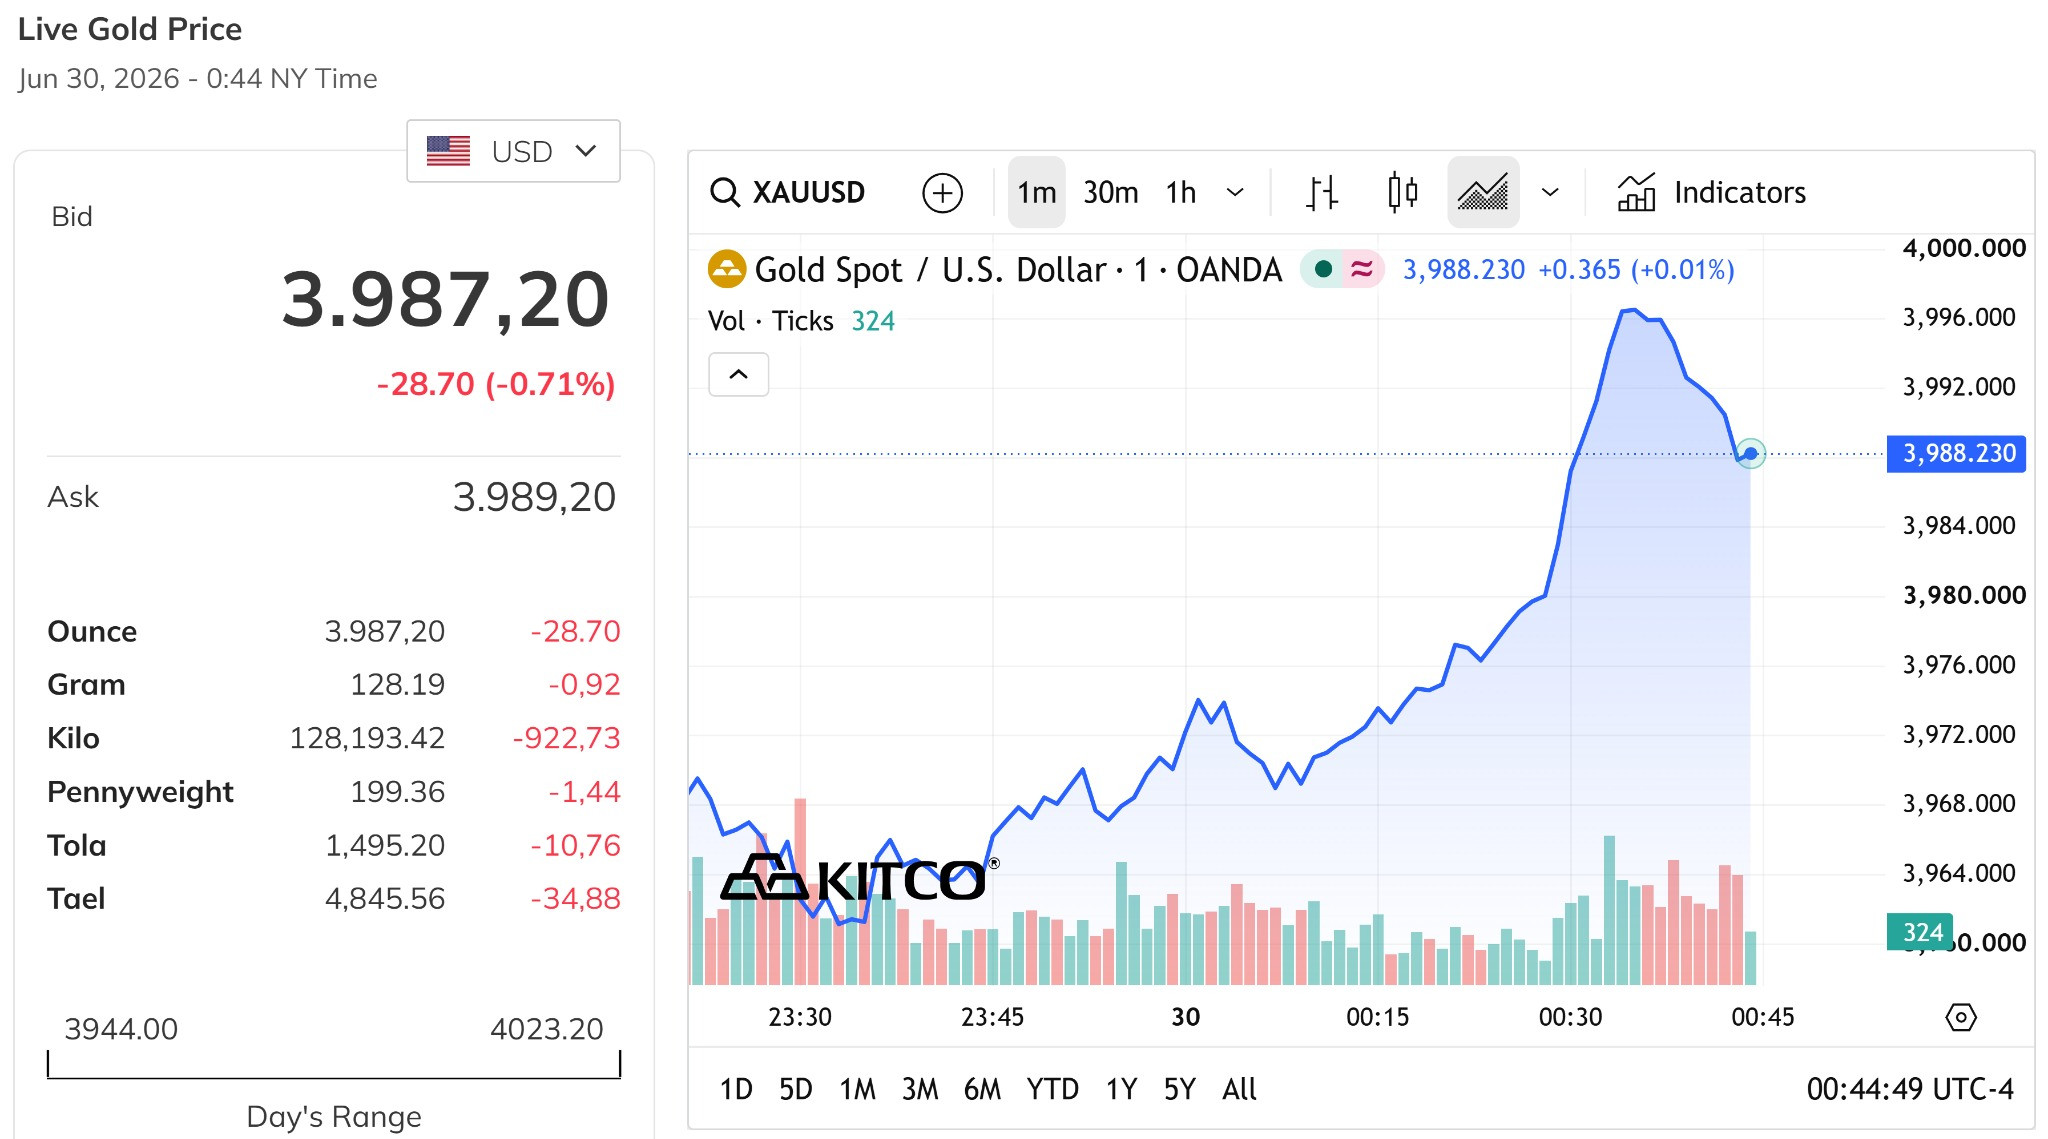Select the bars chart style icon

point(1322,192)
